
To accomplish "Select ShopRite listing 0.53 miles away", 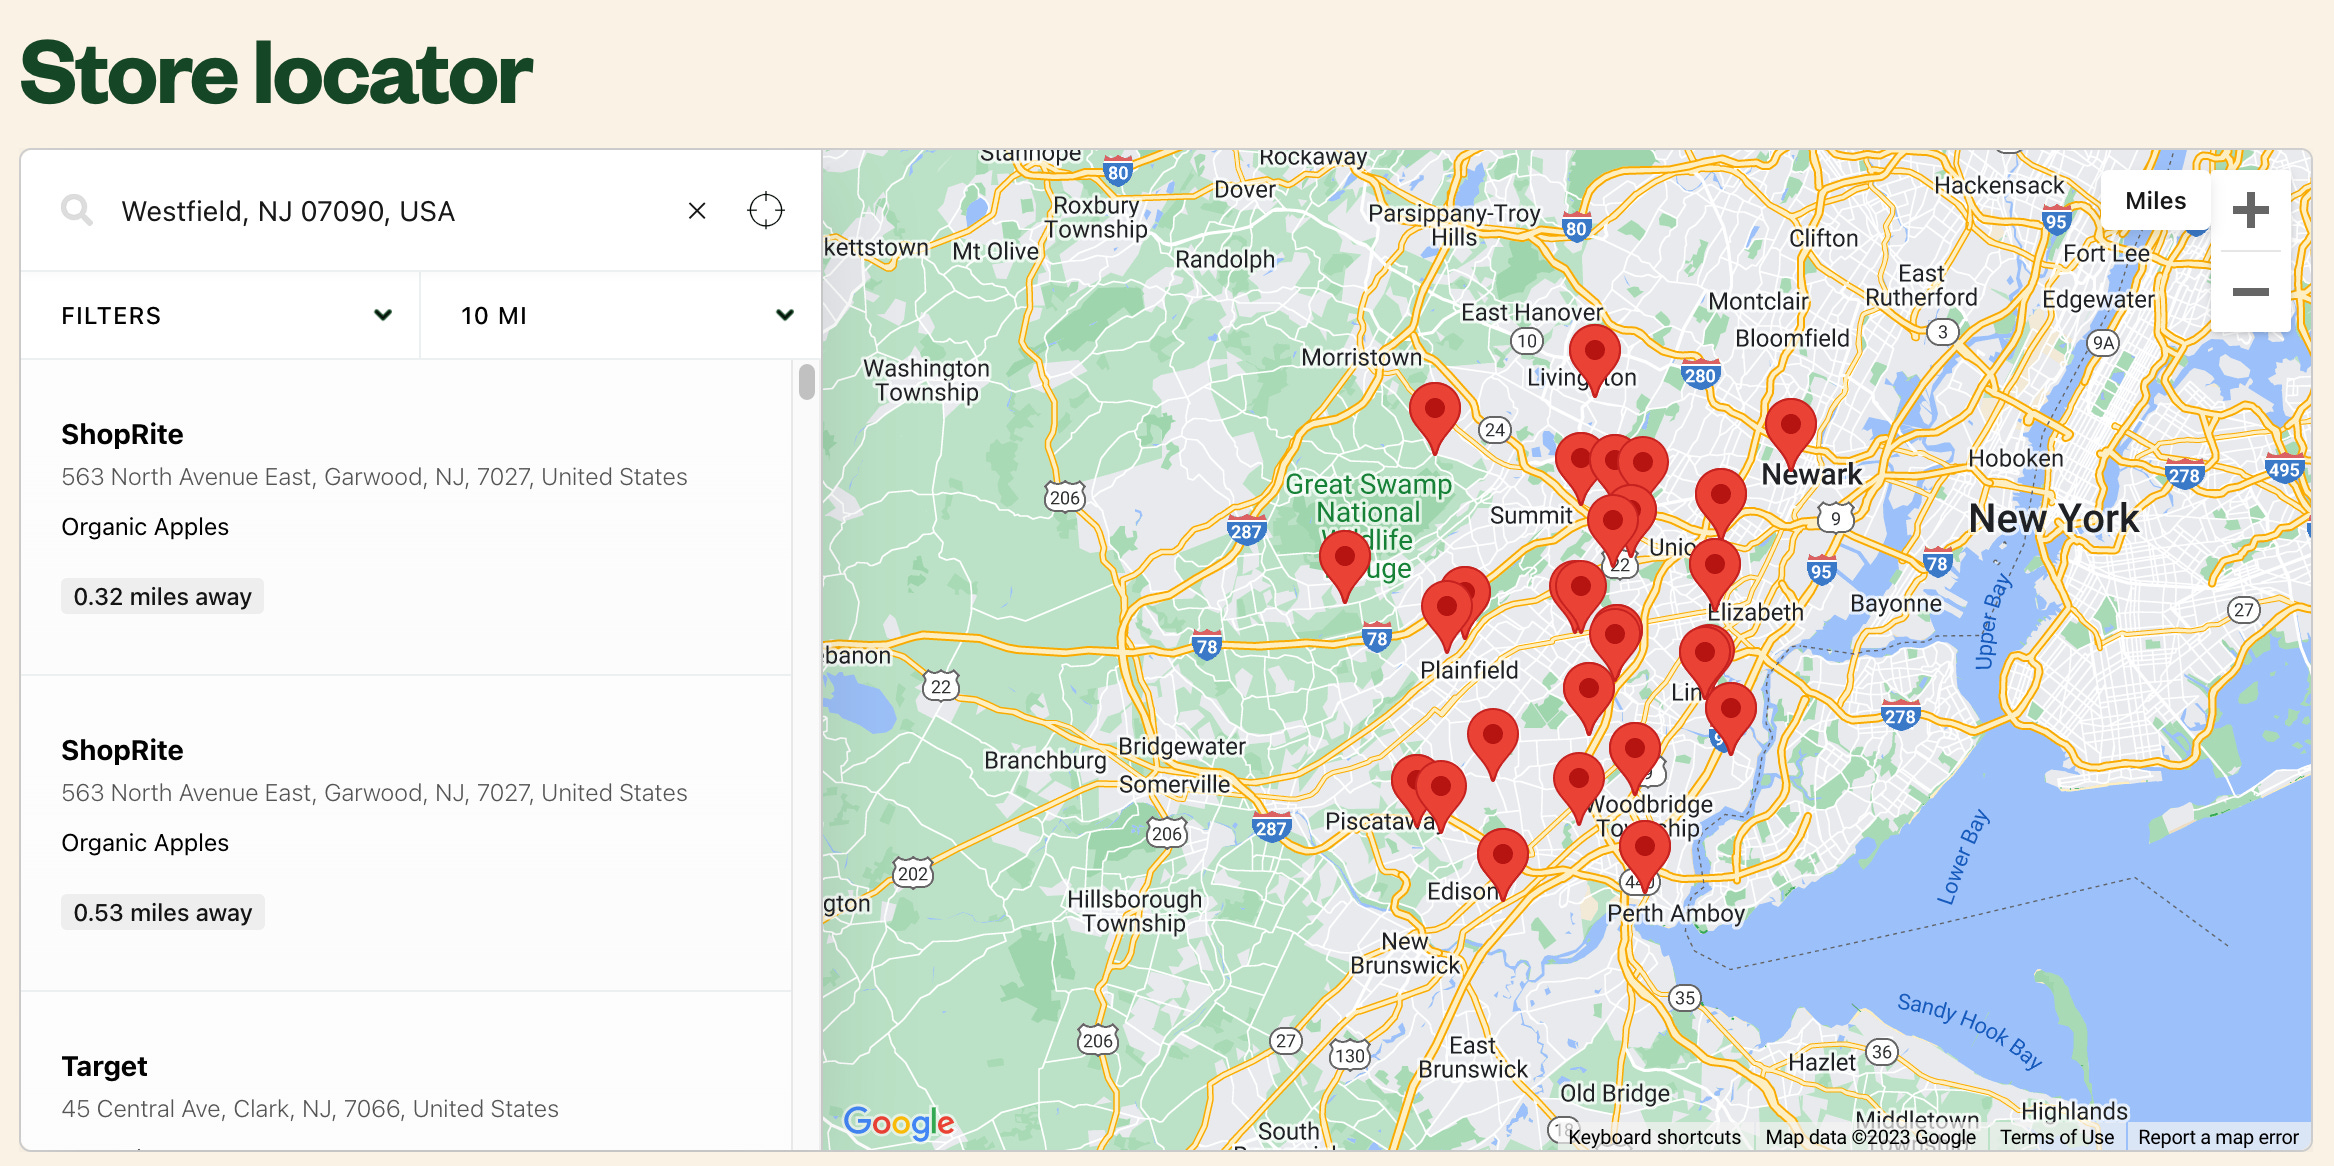I will click(x=406, y=833).
